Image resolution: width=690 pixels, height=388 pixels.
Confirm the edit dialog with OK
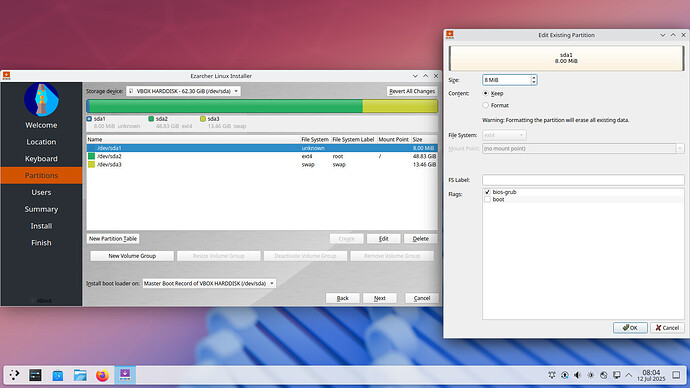pyautogui.click(x=630, y=327)
